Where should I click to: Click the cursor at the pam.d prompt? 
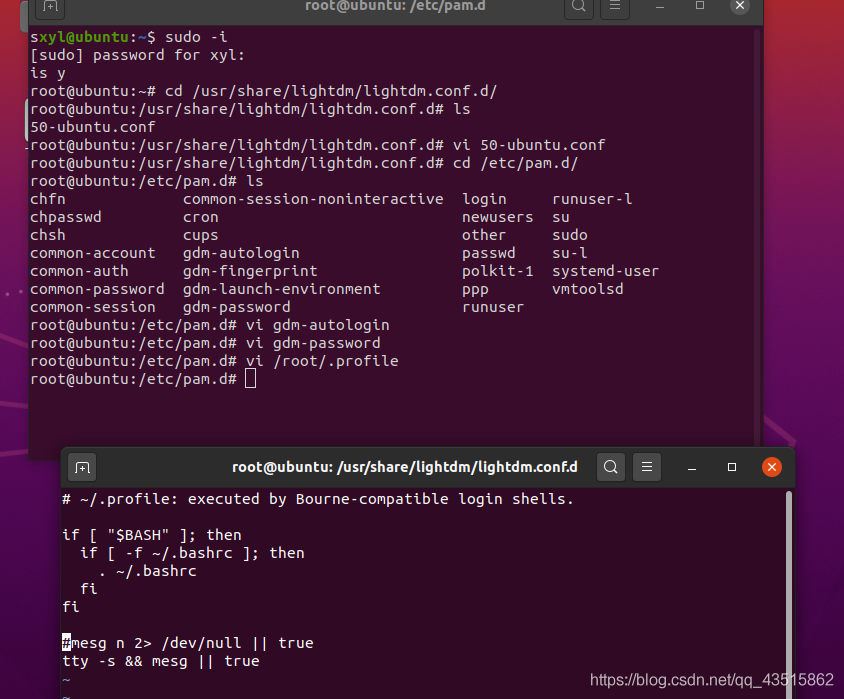tap(250, 379)
